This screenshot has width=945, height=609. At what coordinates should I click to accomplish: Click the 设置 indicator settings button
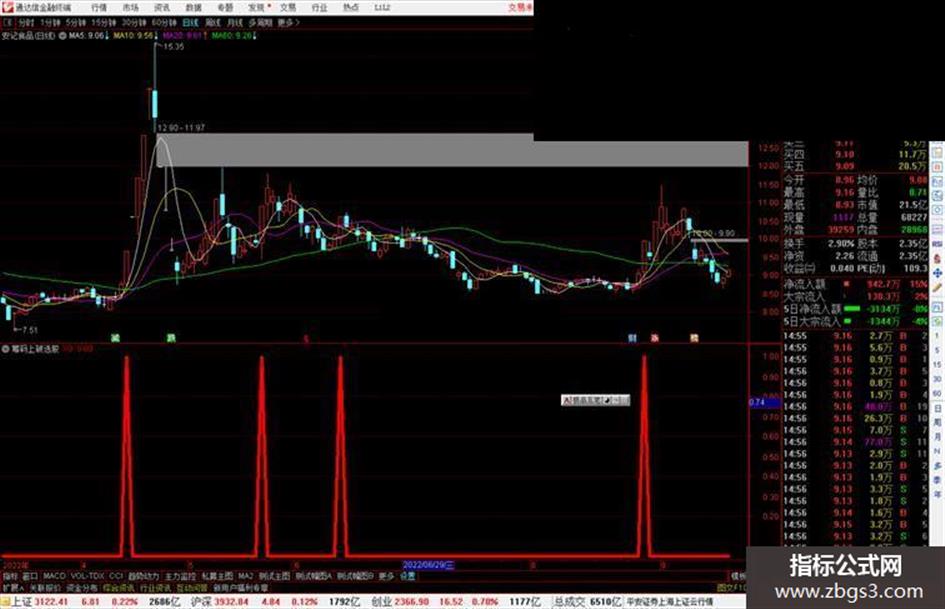coord(407,576)
